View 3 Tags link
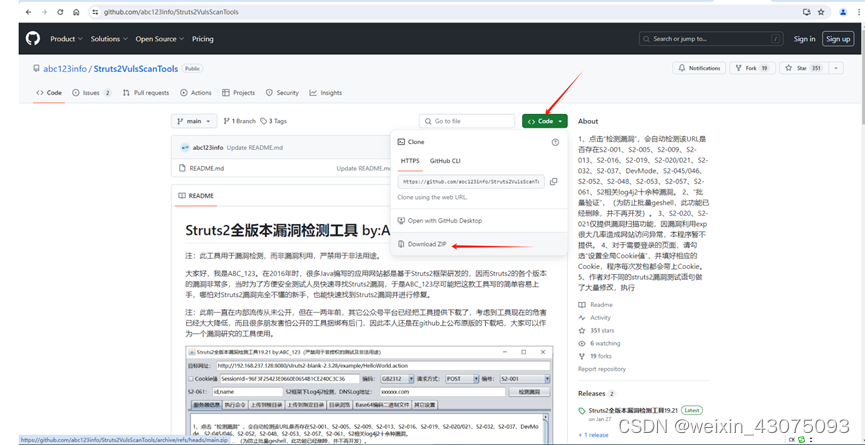The image size is (865, 445). [x=274, y=121]
